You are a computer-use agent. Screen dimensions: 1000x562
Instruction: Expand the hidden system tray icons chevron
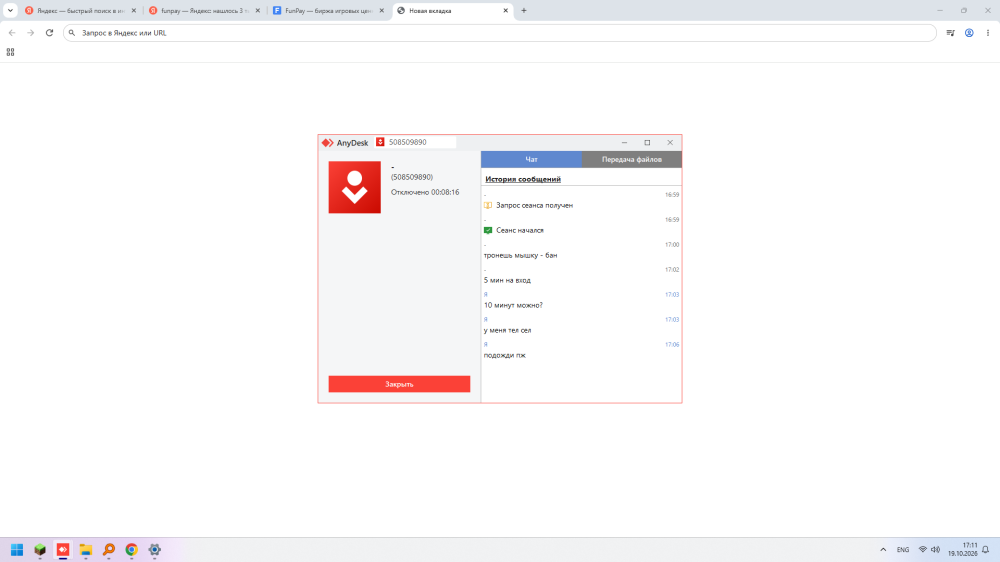pos(883,550)
